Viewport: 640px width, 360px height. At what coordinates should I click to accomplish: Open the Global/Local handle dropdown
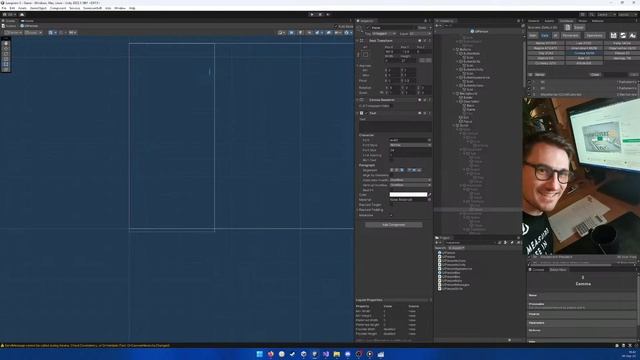(33, 33)
